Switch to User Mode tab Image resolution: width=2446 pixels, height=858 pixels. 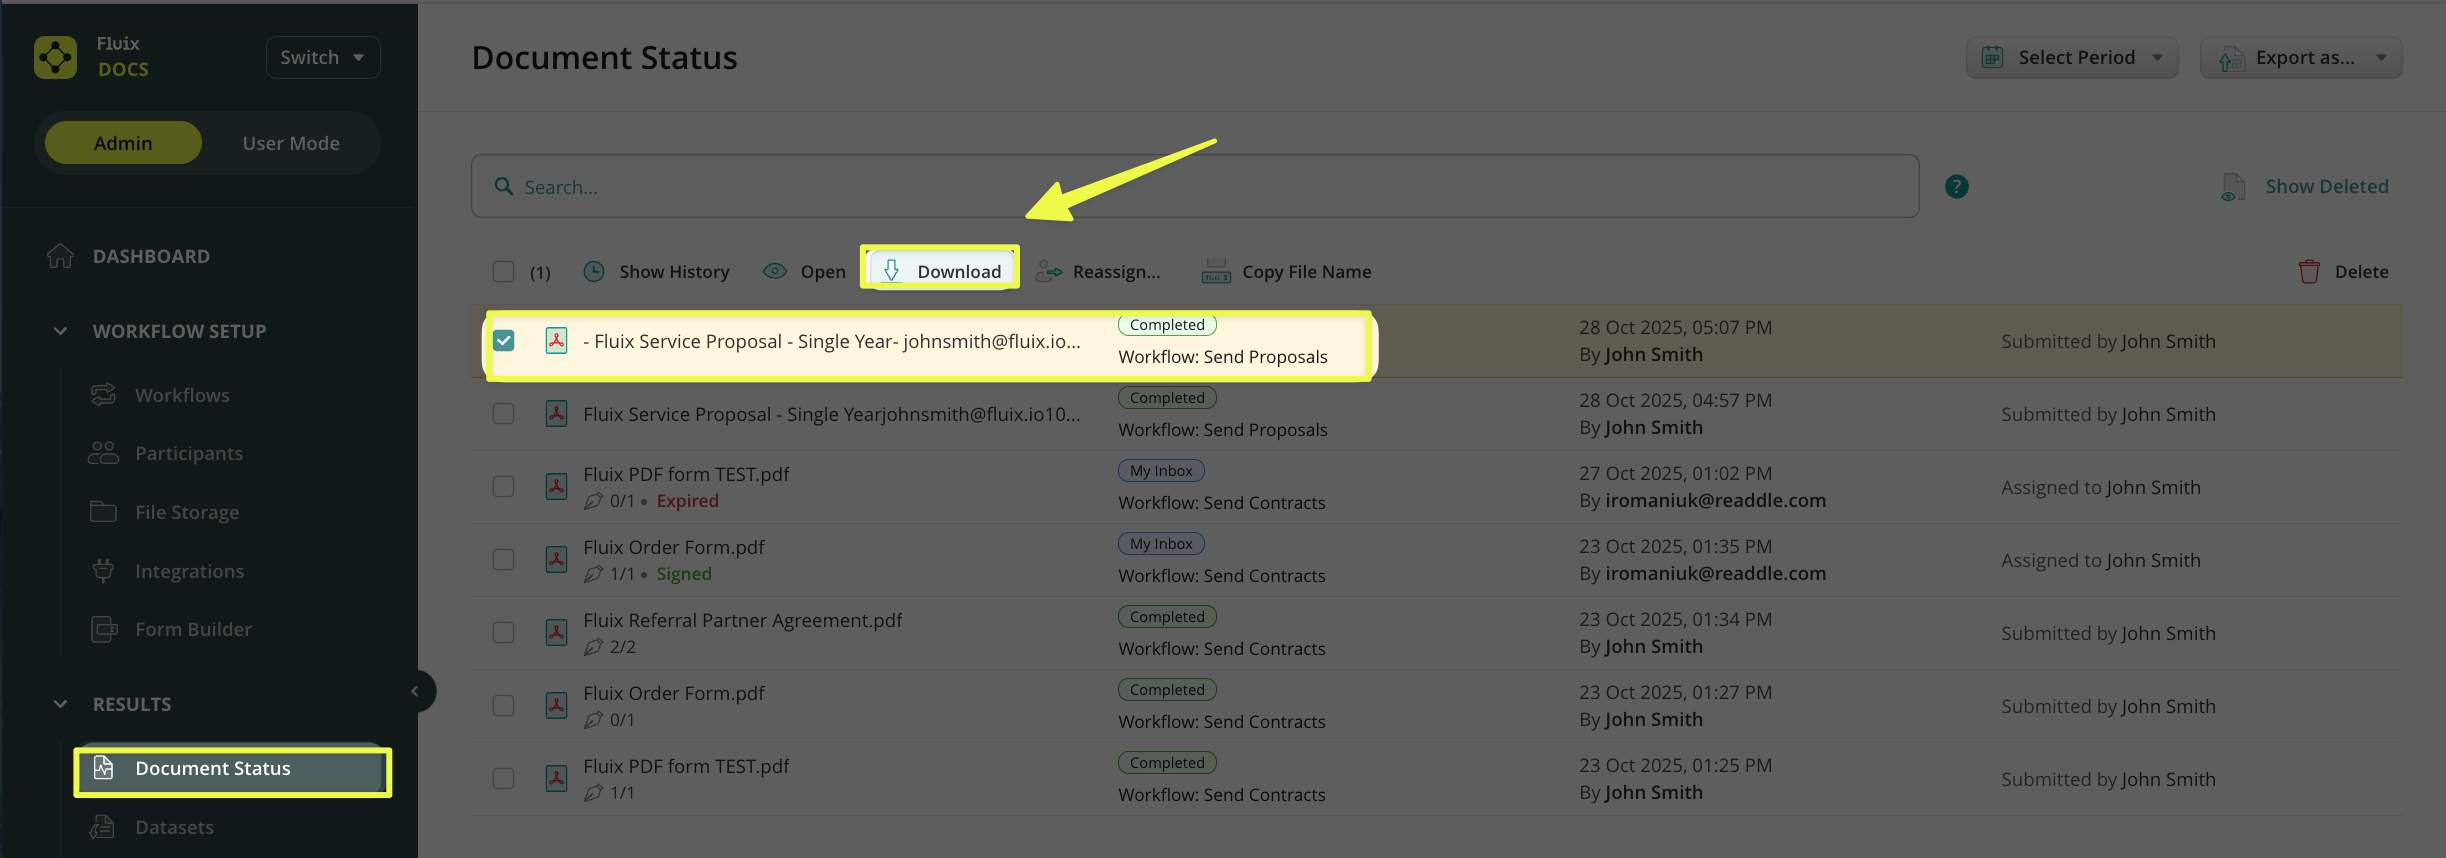(291, 143)
